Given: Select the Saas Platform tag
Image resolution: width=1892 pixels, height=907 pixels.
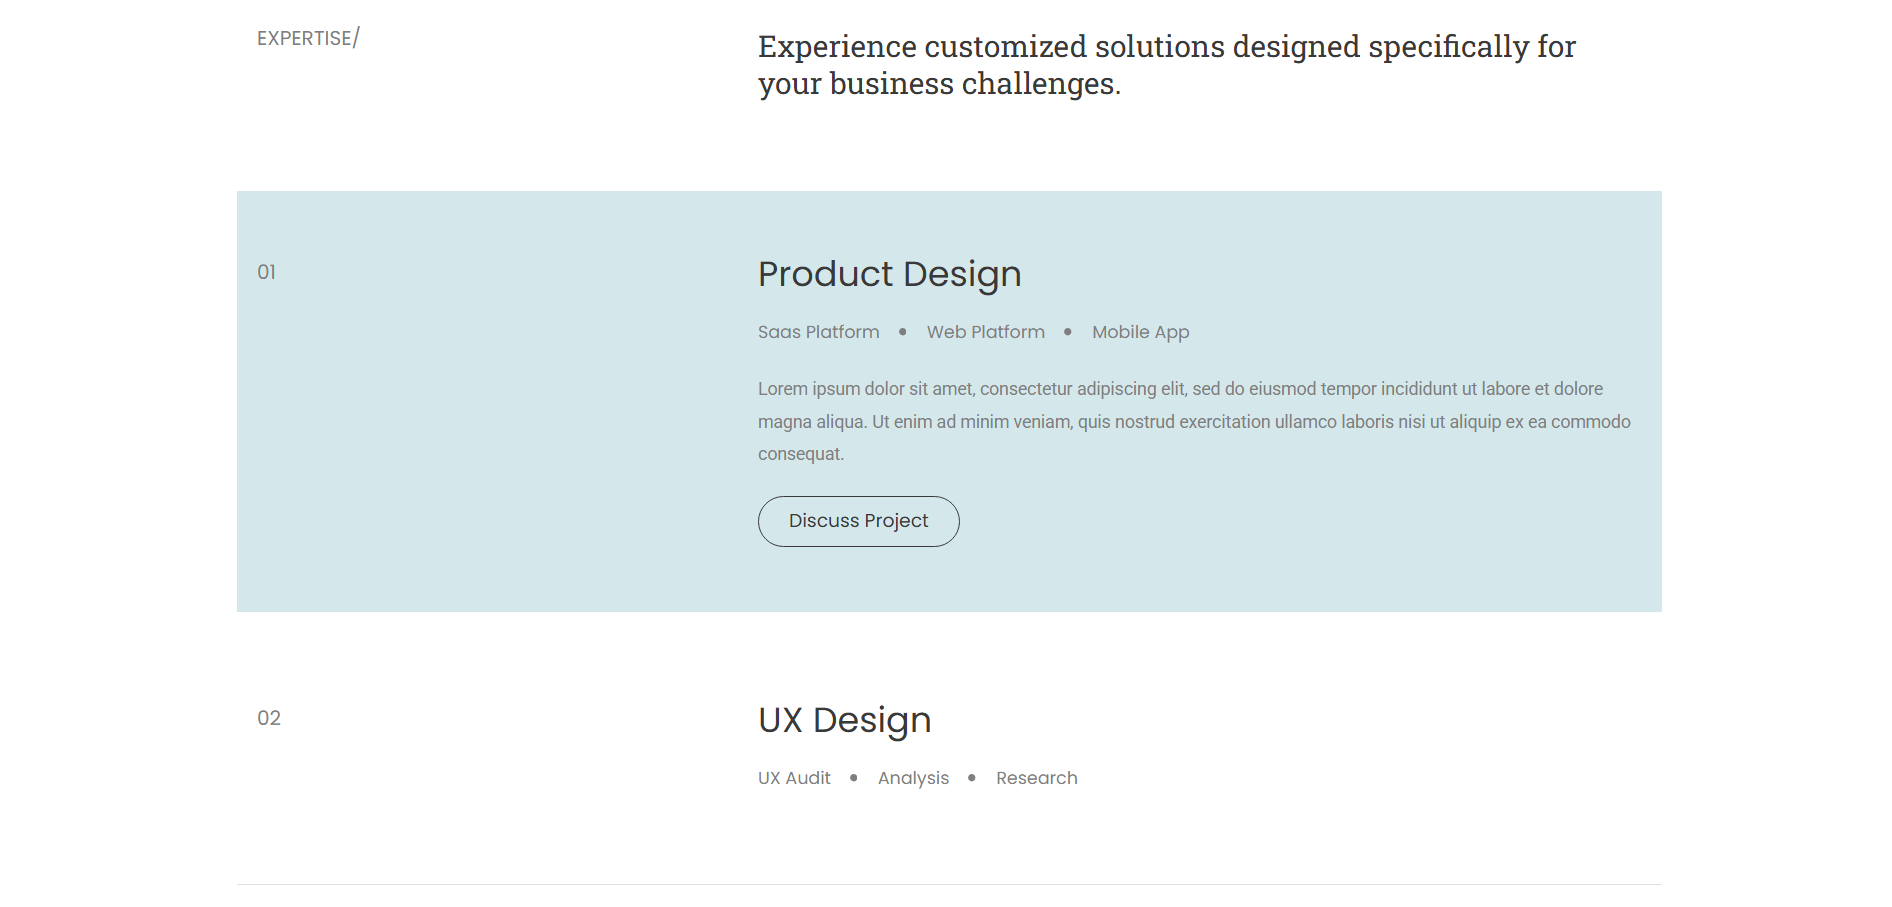Looking at the screenshot, I should click(x=818, y=332).
